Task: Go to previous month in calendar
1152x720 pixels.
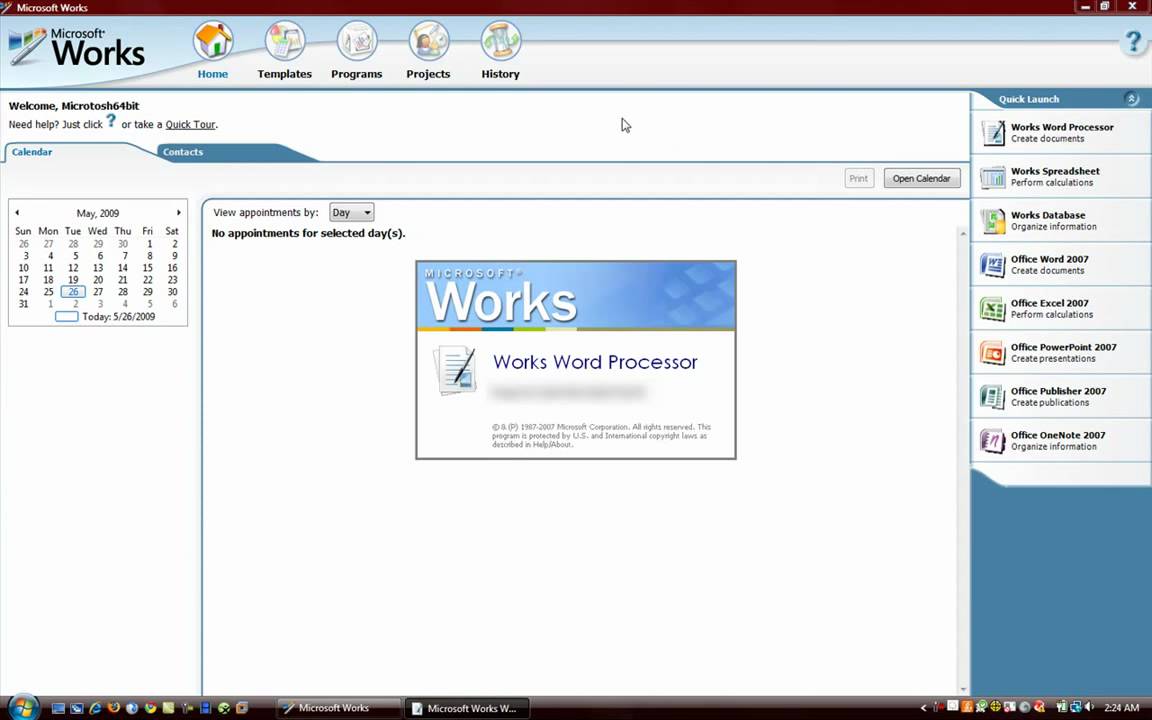Action: (17, 212)
